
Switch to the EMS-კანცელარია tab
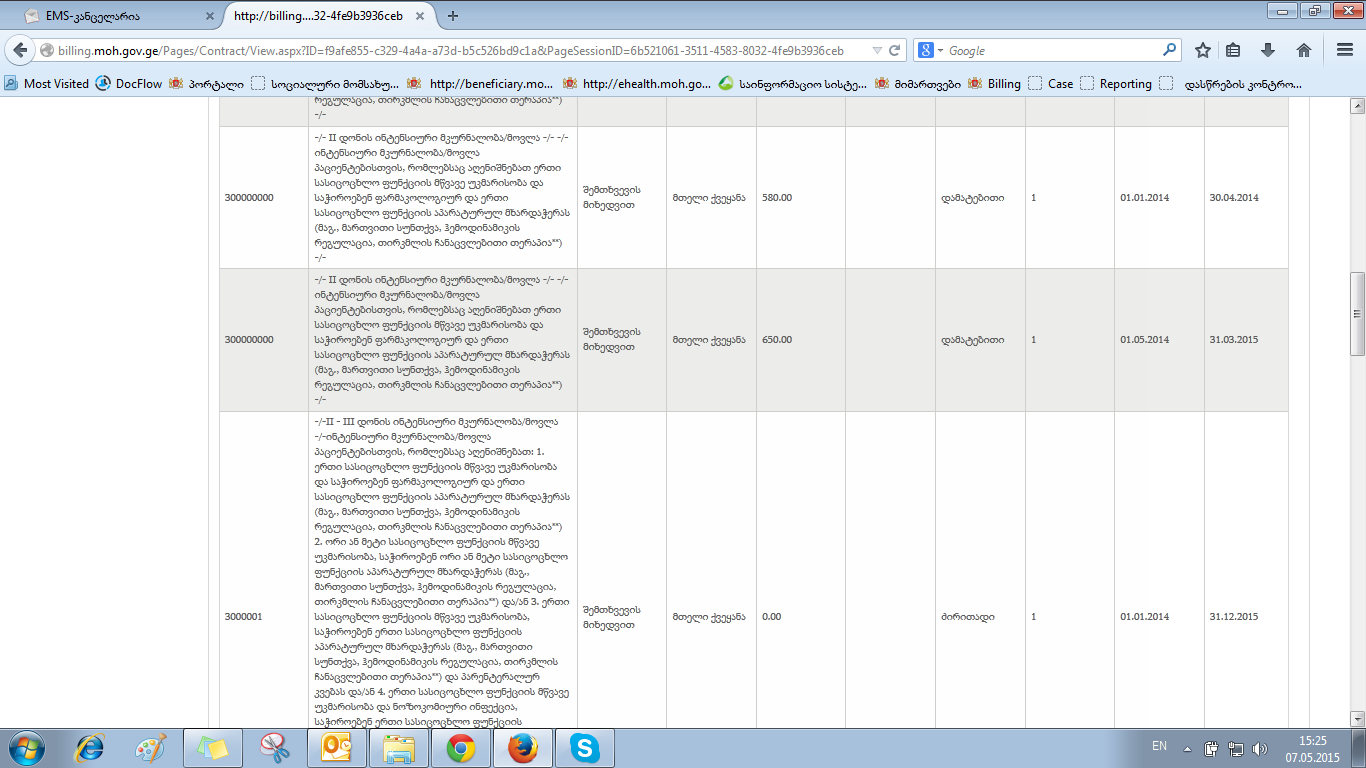click(110, 16)
